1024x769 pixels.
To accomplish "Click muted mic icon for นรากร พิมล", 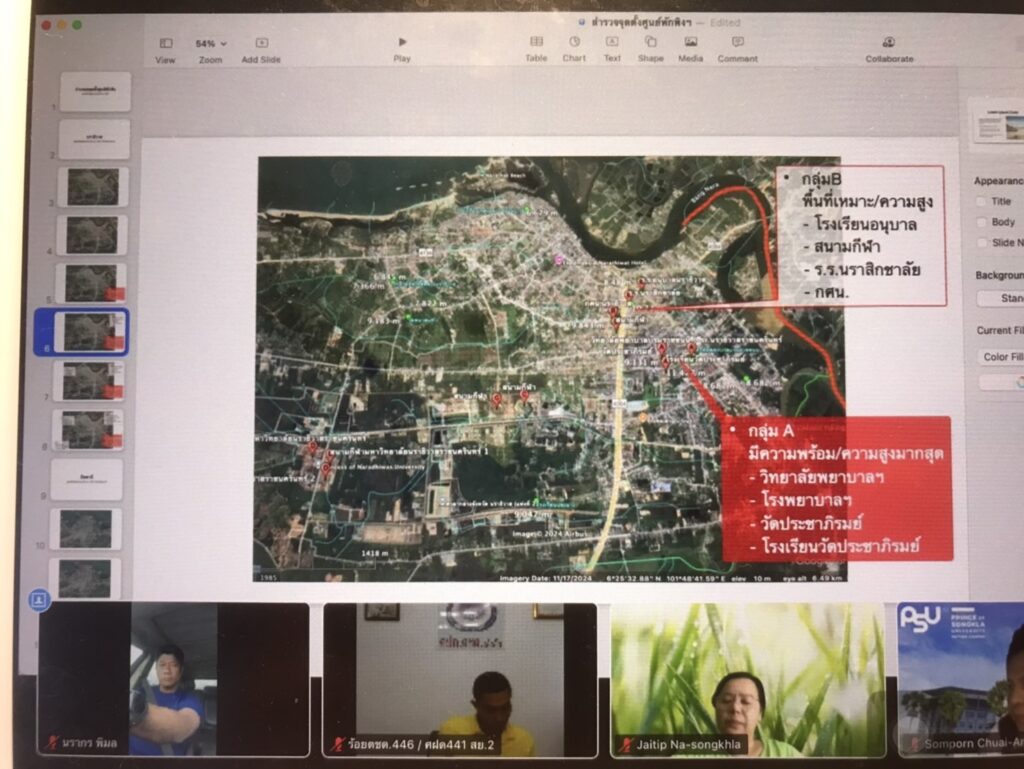I will pos(52,743).
